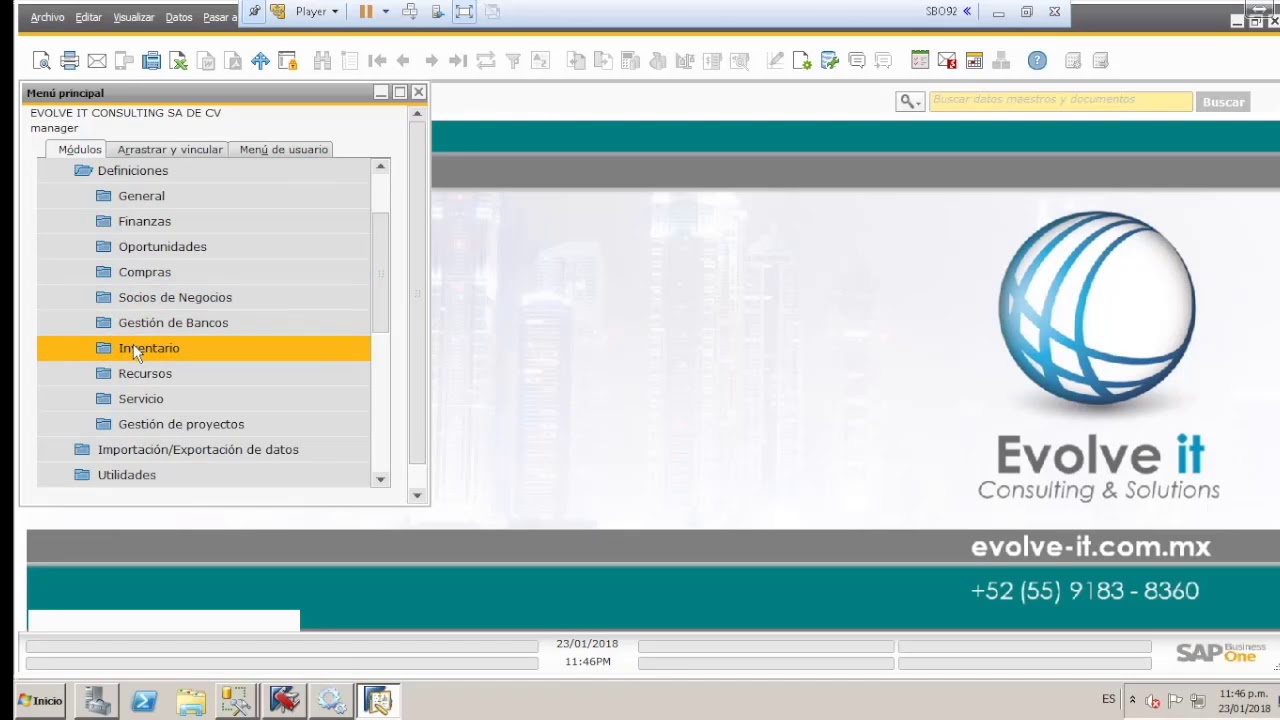Image resolution: width=1280 pixels, height=720 pixels.
Task: Click the Send Email envelope icon
Action: click(x=97, y=61)
